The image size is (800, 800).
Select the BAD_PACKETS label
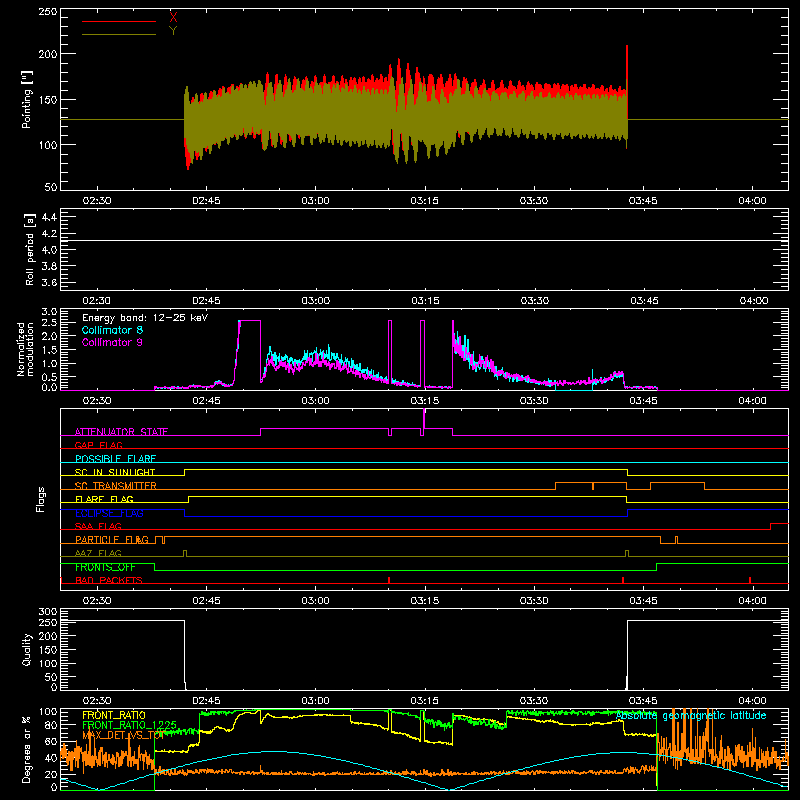click(109, 580)
